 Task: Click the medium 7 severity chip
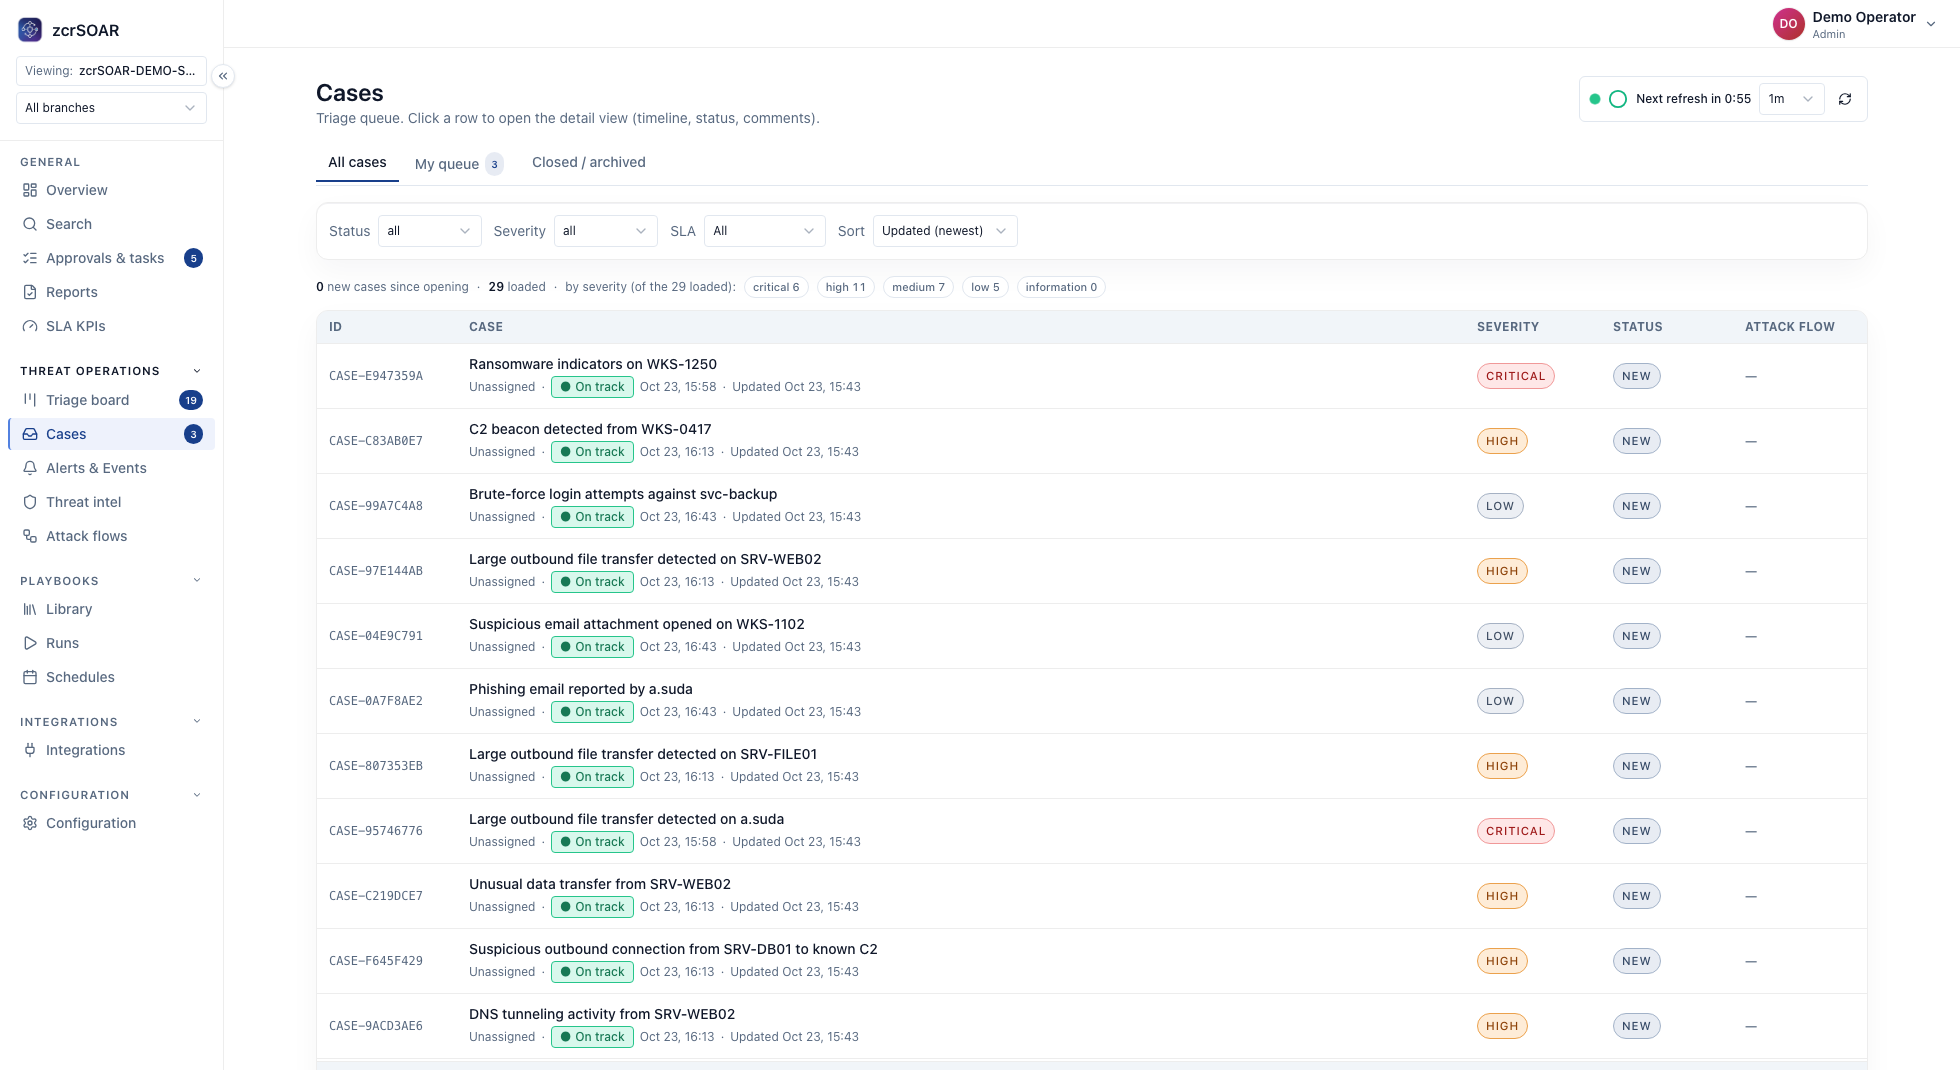tap(918, 287)
